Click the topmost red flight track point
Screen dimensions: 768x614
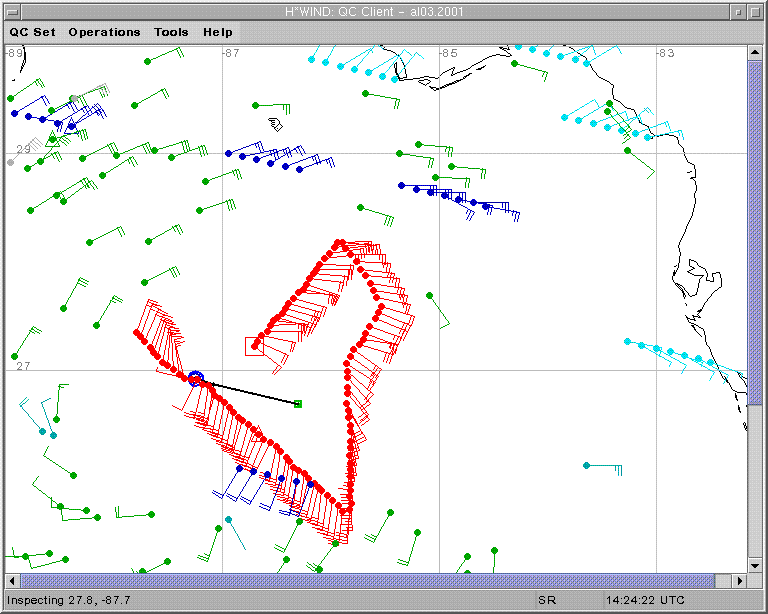tap(341, 243)
